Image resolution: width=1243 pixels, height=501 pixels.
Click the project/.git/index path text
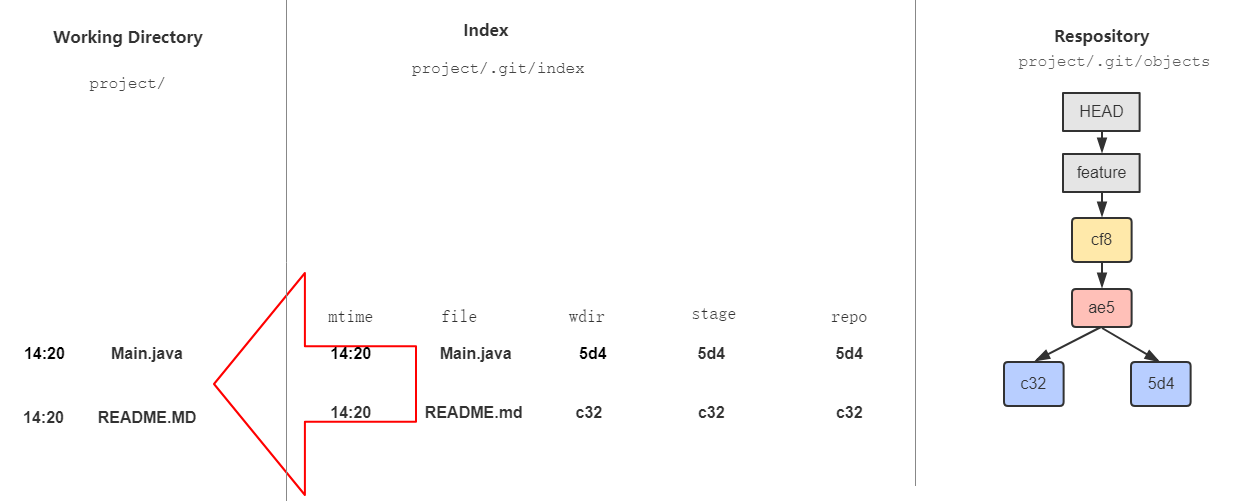pos(498,69)
